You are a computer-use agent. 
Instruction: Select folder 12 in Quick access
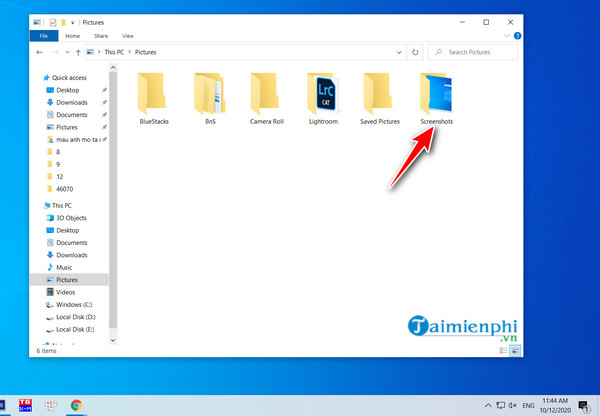click(x=59, y=176)
